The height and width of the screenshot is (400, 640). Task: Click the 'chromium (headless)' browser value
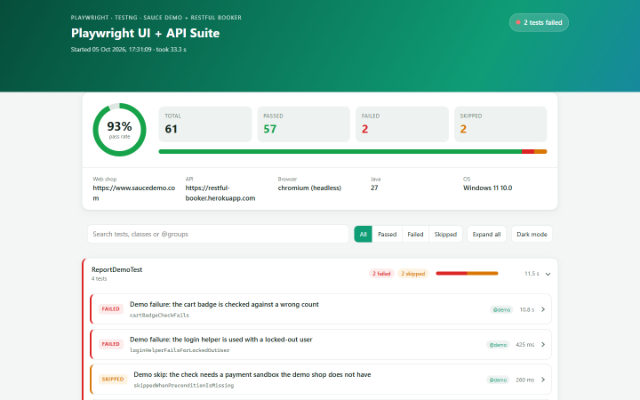tap(309, 188)
